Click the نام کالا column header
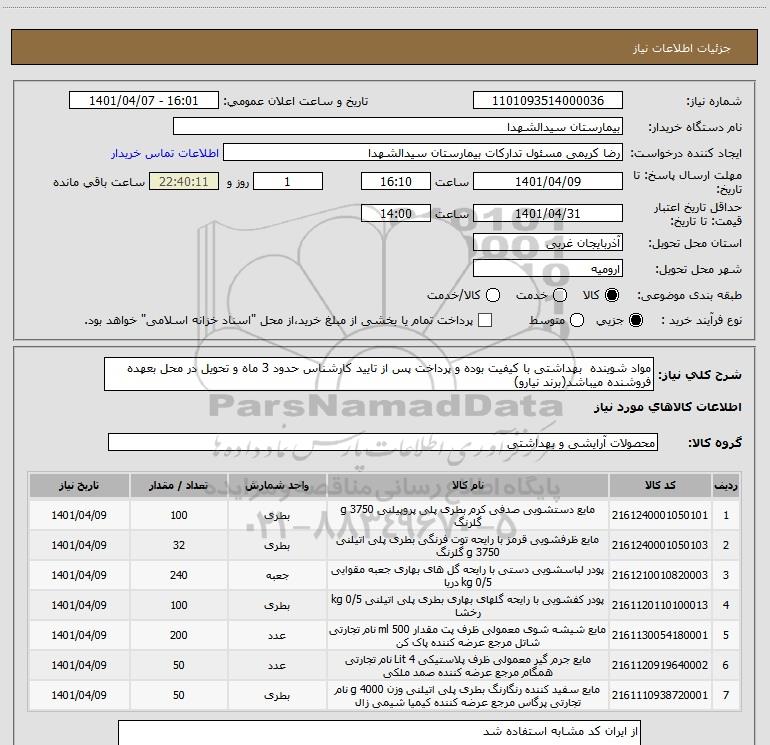The width and height of the screenshot is (770, 745). click(x=468, y=486)
